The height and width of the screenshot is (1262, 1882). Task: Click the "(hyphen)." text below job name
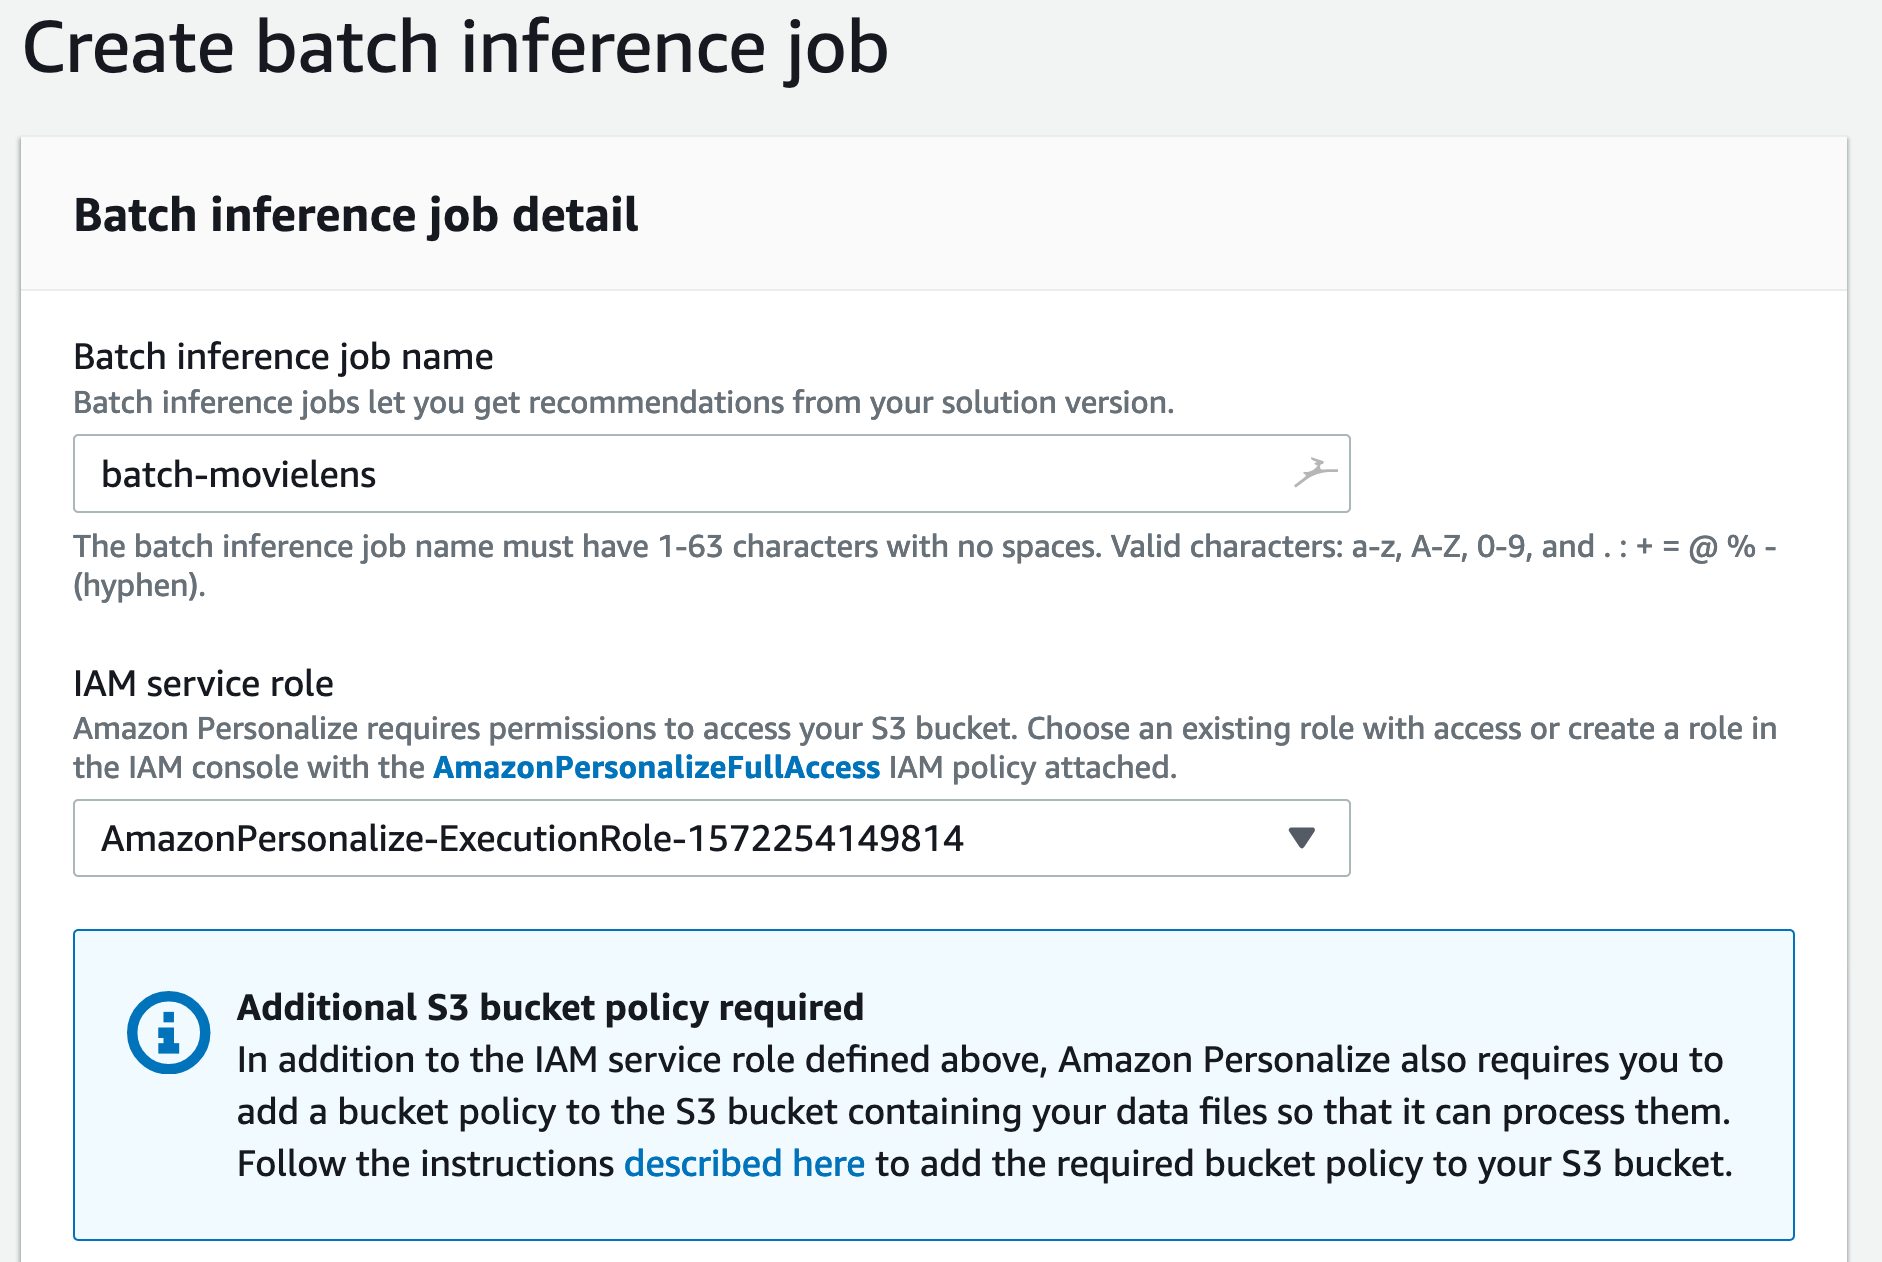click(139, 585)
